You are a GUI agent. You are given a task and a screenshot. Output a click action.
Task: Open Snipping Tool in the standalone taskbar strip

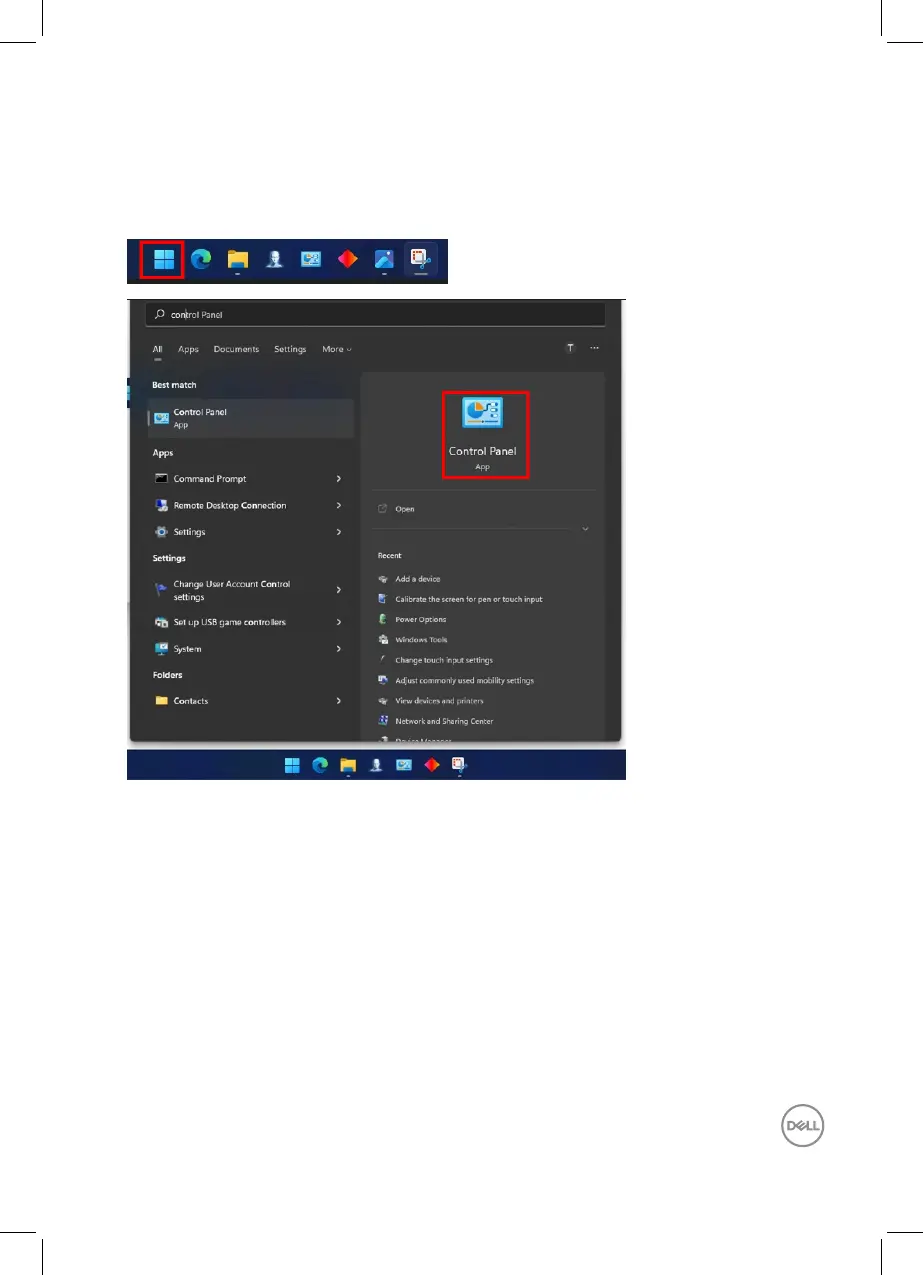[x=420, y=261]
